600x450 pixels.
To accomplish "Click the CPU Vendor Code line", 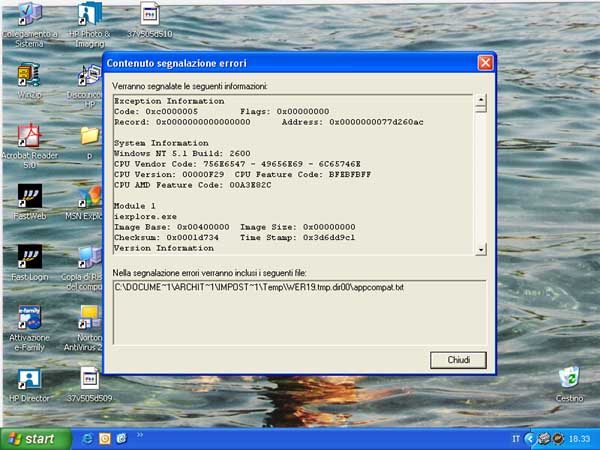I will (x=237, y=164).
